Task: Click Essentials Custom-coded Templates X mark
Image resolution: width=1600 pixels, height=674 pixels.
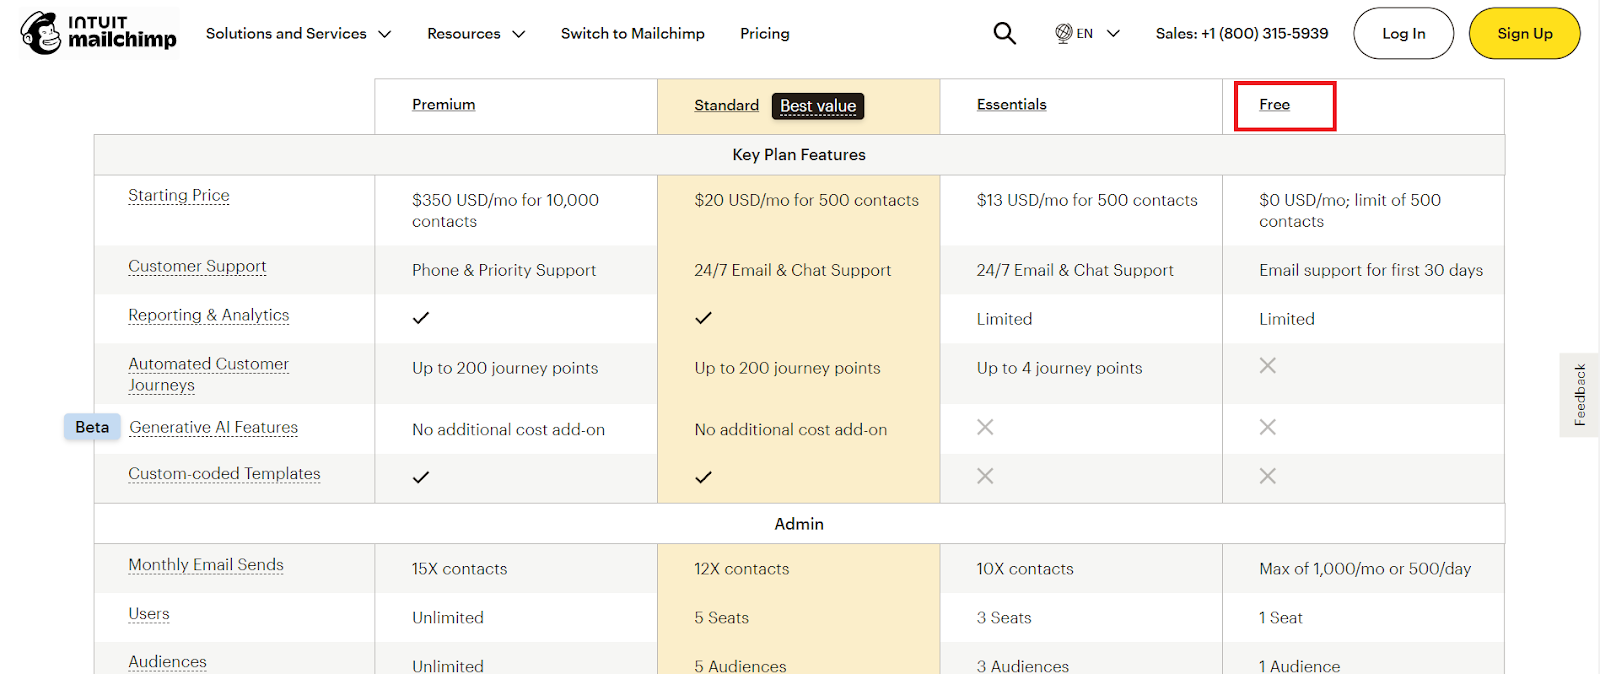Action: 985,476
